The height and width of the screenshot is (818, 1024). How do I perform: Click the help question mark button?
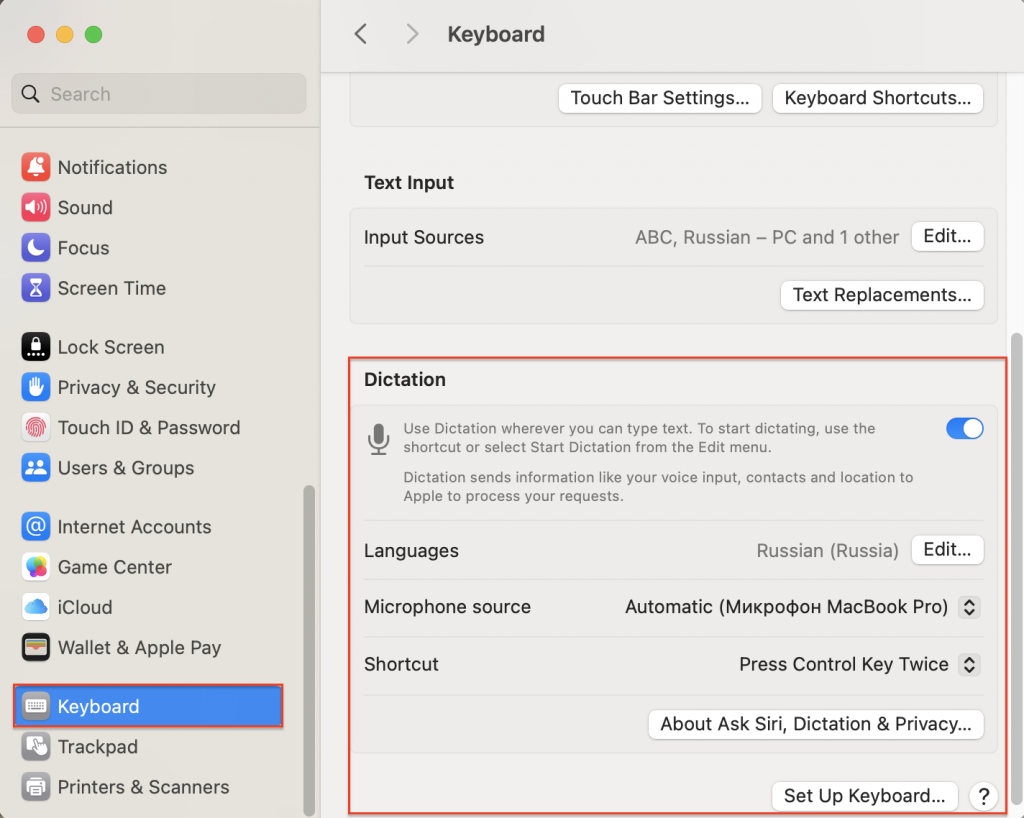pos(983,796)
